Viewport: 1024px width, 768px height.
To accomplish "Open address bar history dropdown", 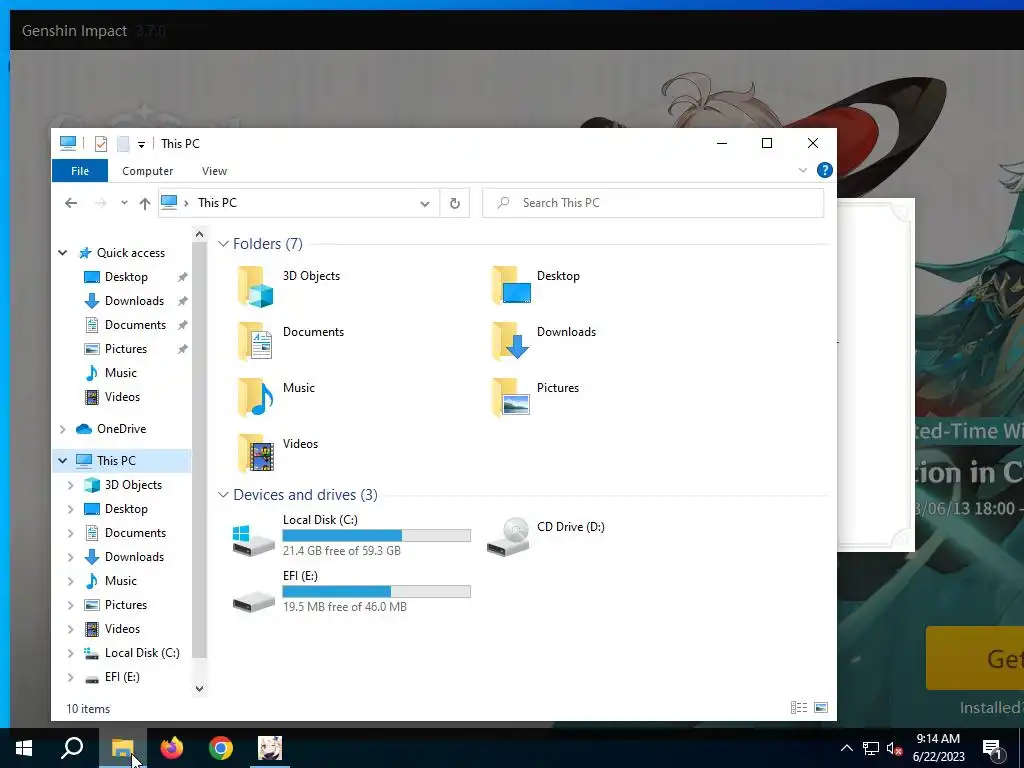I will click(424, 203).
